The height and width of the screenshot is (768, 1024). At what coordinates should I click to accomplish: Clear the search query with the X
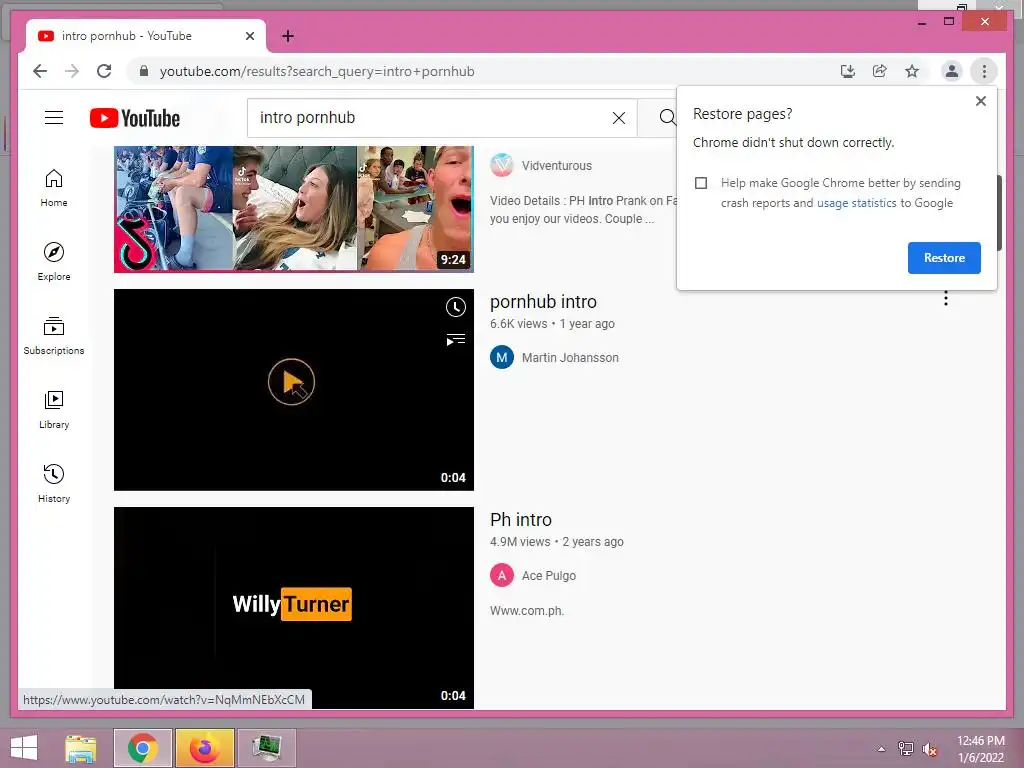[x=618, y=118]
